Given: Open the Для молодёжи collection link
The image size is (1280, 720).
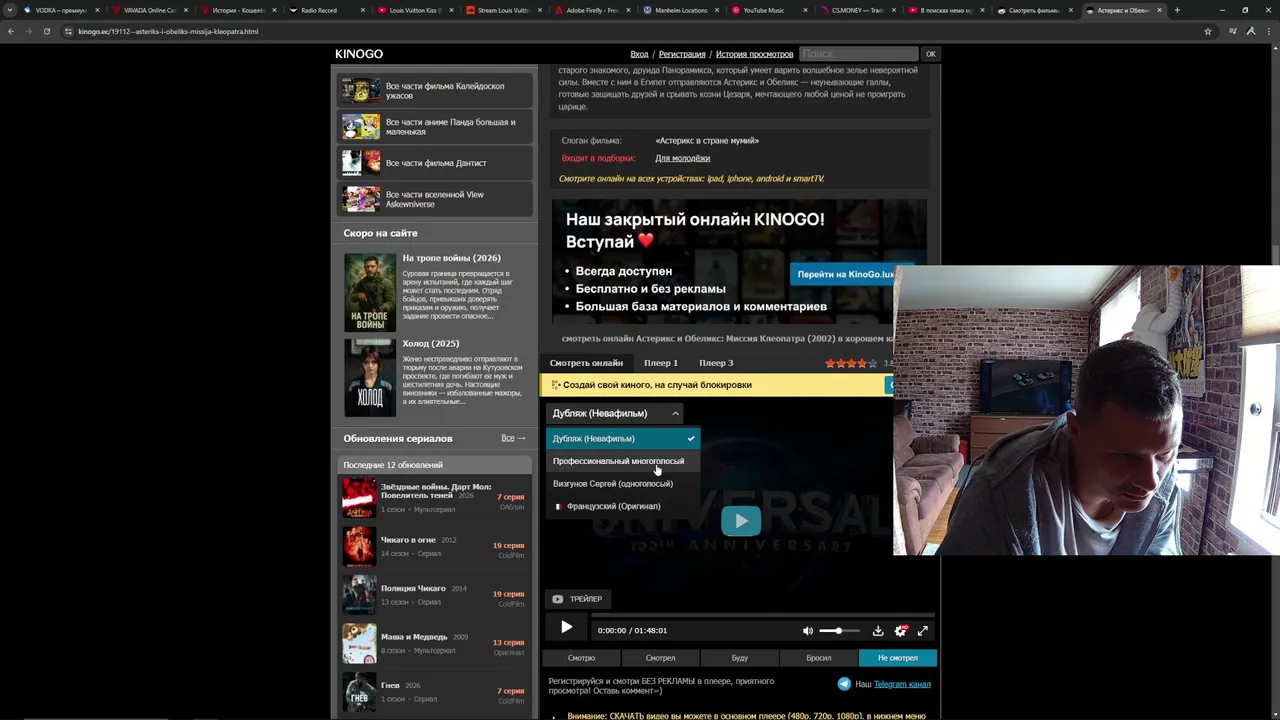Looking at the screenshot, I should (683, 158).
